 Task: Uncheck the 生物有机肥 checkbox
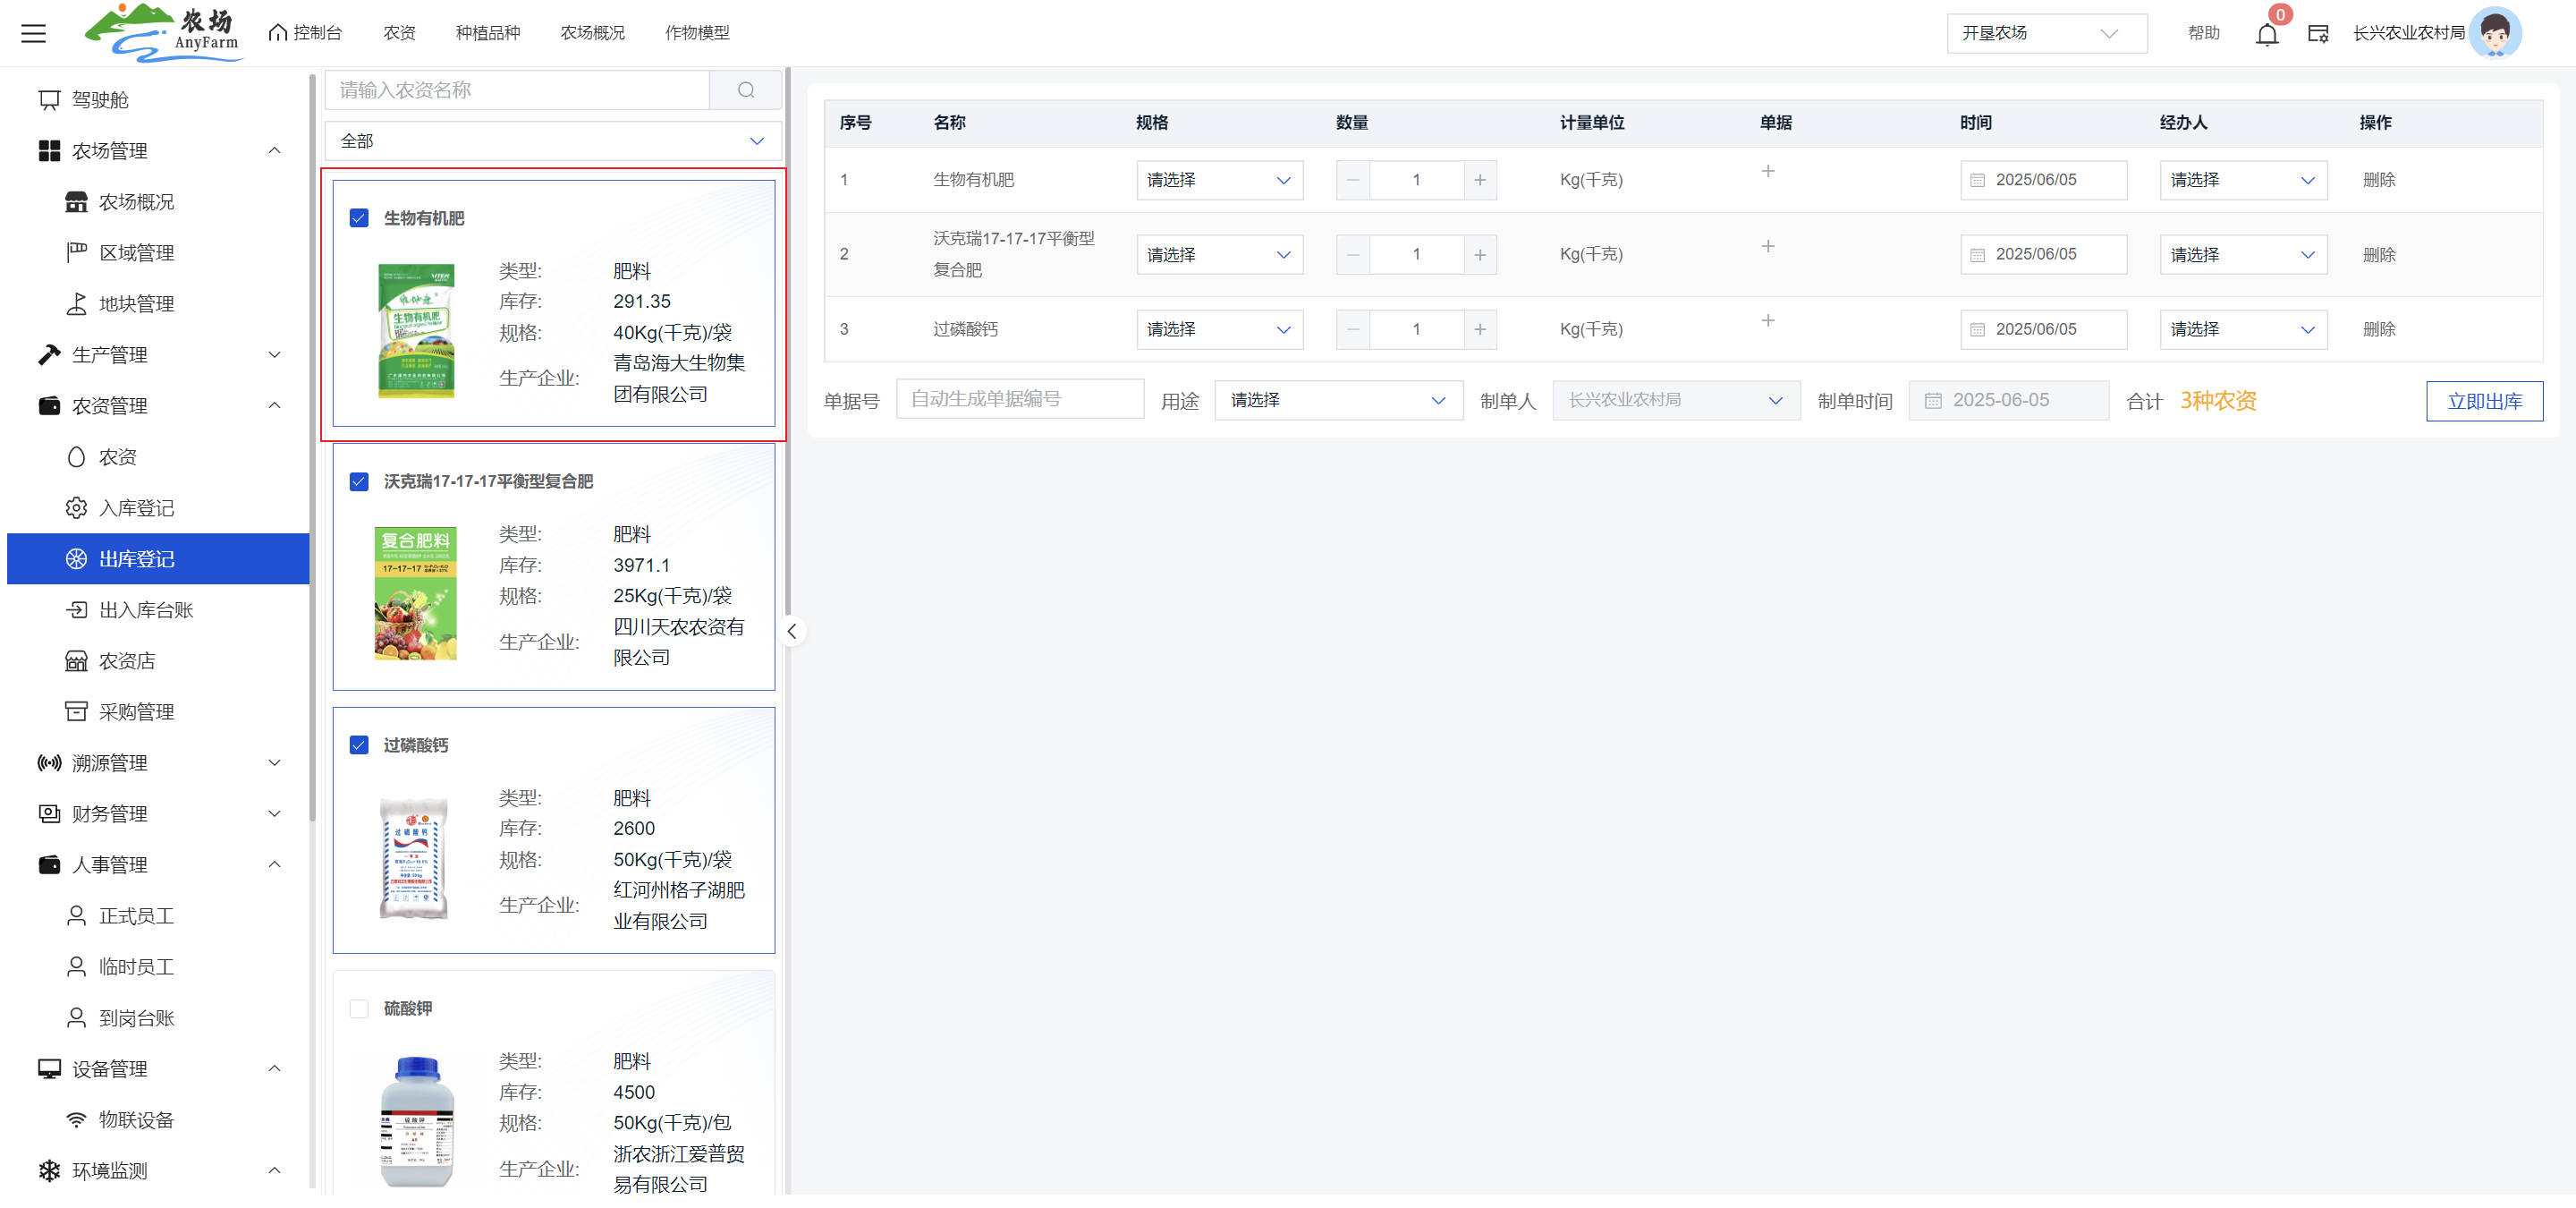359,218
